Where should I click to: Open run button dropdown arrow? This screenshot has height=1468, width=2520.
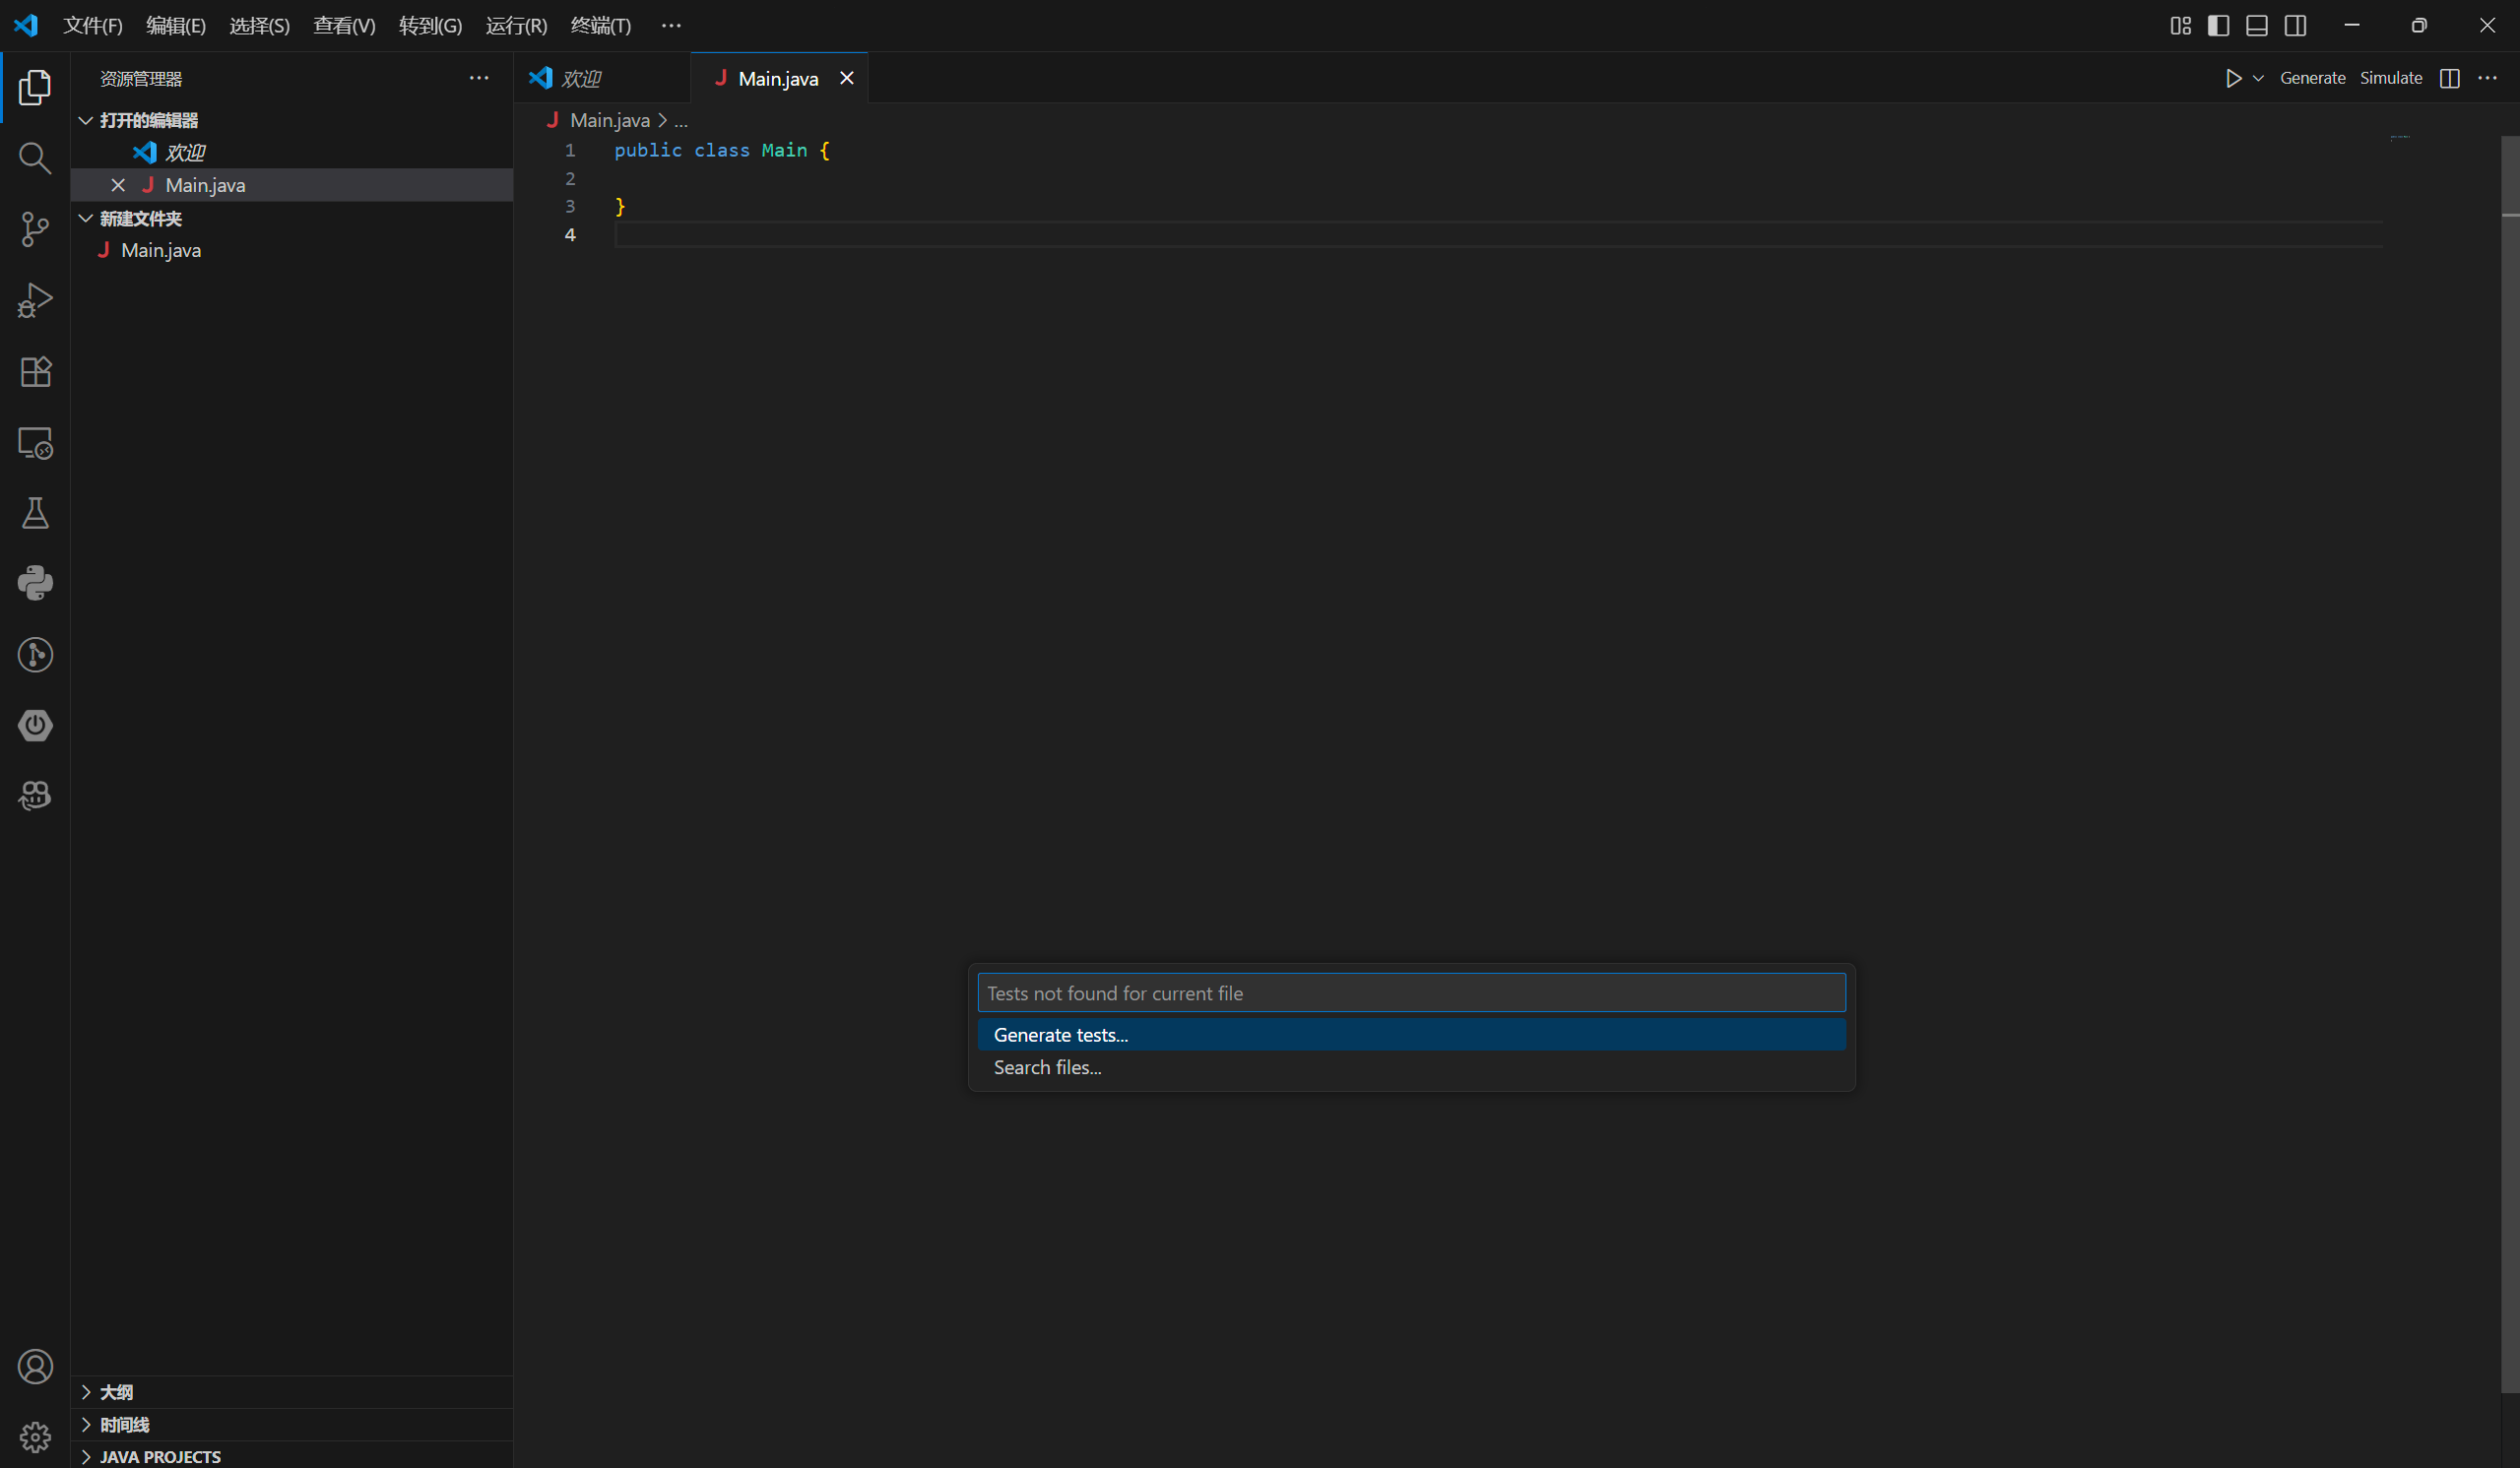pos(2258,78)
